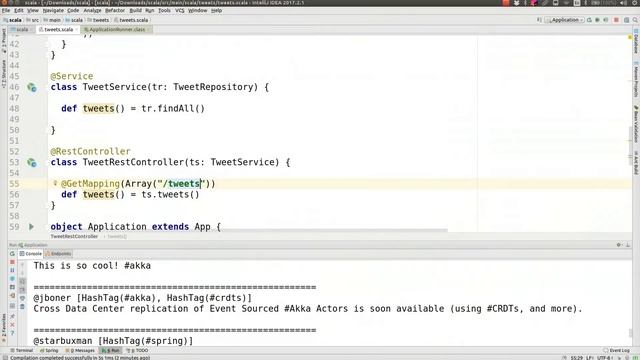Viewport: 640px width, 360px height.
Task: Open the Refactor menu
Action: pos(115,11)
